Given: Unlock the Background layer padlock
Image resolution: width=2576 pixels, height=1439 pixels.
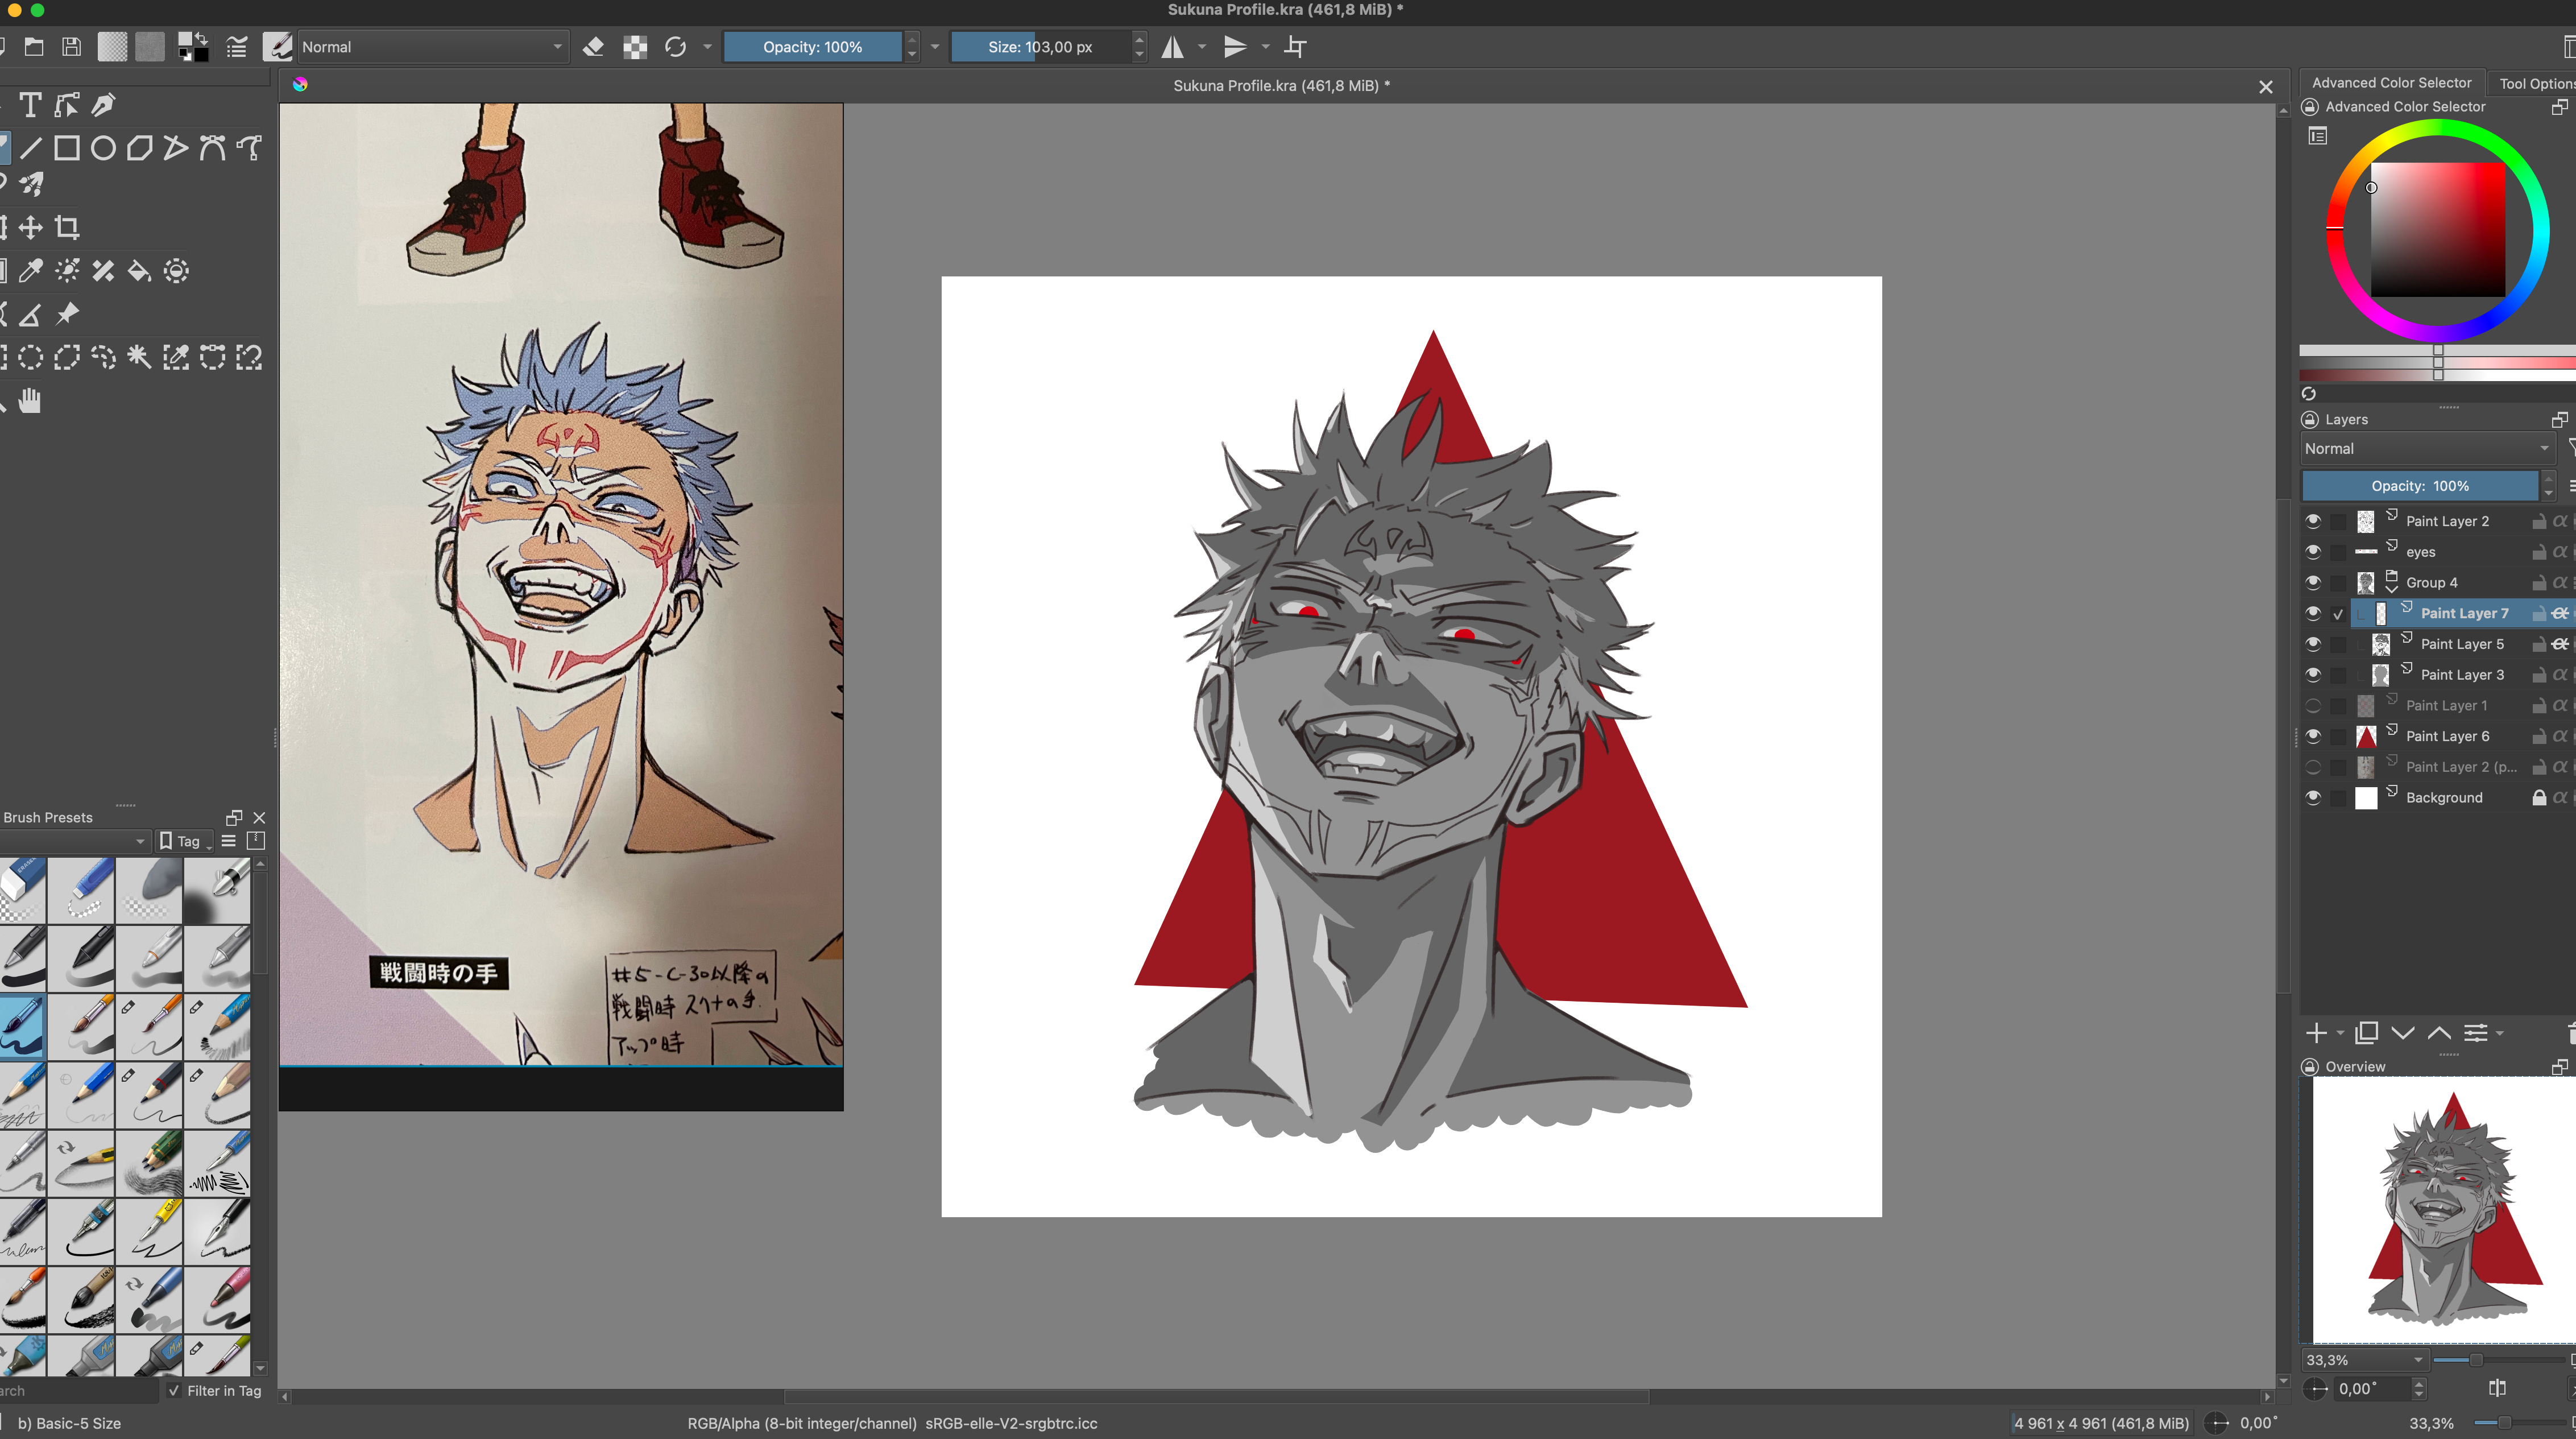Looking at the screenshot, I should tap(2538, 797).
